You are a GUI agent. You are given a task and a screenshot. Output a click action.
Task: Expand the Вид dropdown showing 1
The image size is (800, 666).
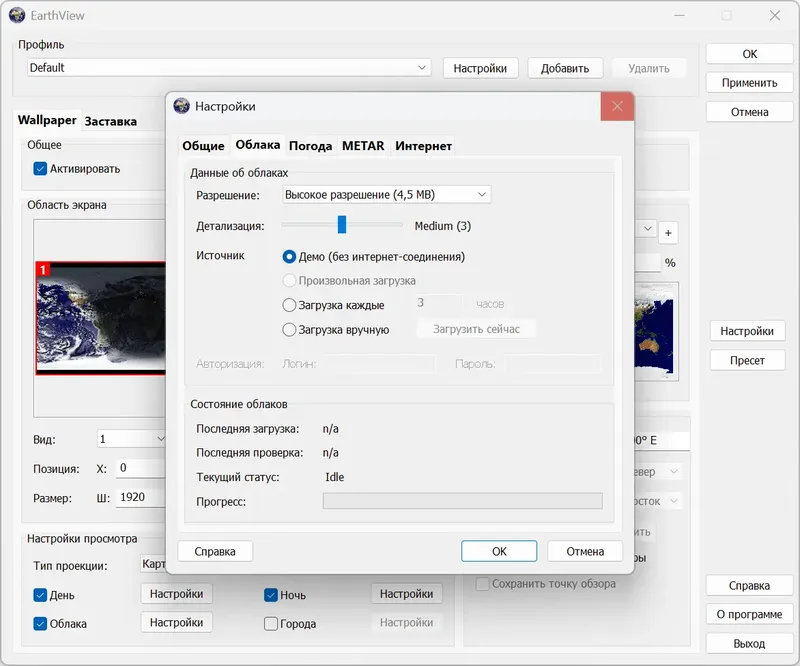tap(131, 439)
